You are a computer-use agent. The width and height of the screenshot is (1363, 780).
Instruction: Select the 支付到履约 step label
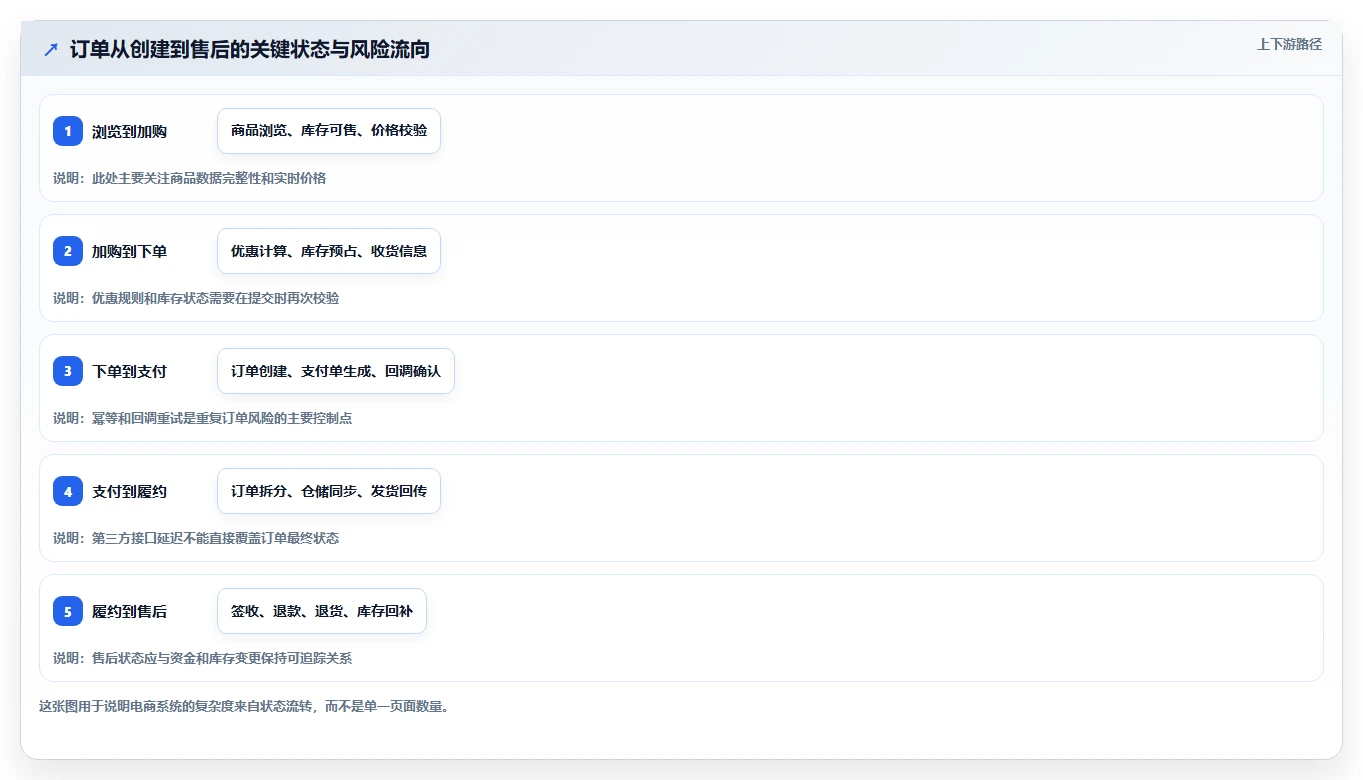pos(129,492)
